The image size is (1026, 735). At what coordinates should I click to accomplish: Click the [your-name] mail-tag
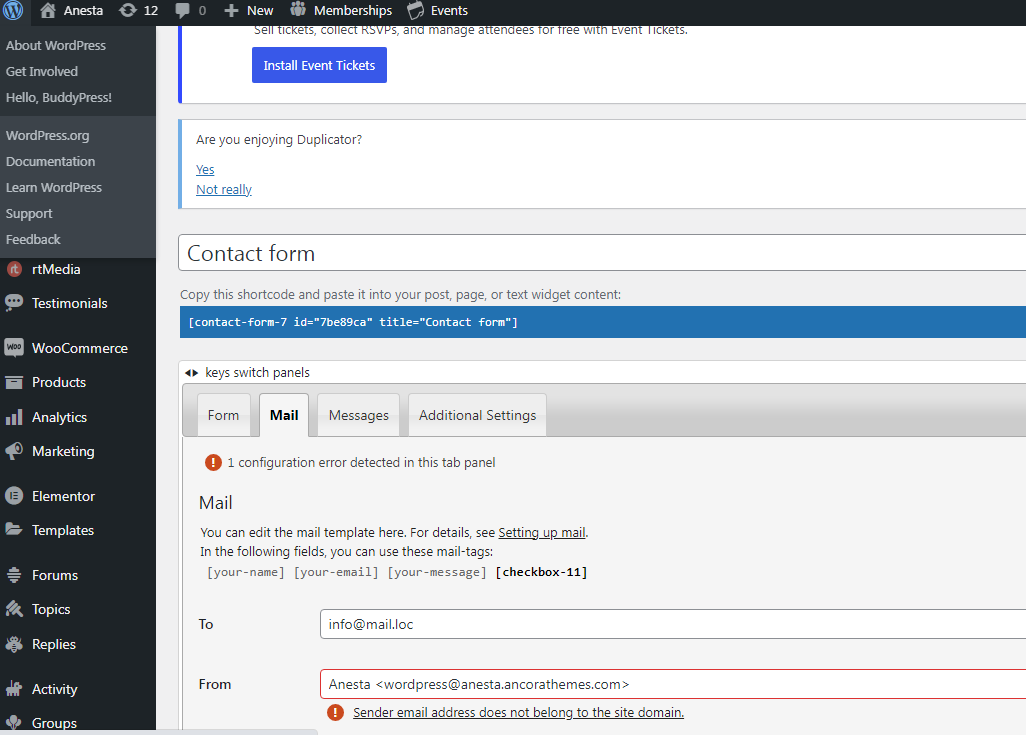pyautogui.click(x=245, y=572)
